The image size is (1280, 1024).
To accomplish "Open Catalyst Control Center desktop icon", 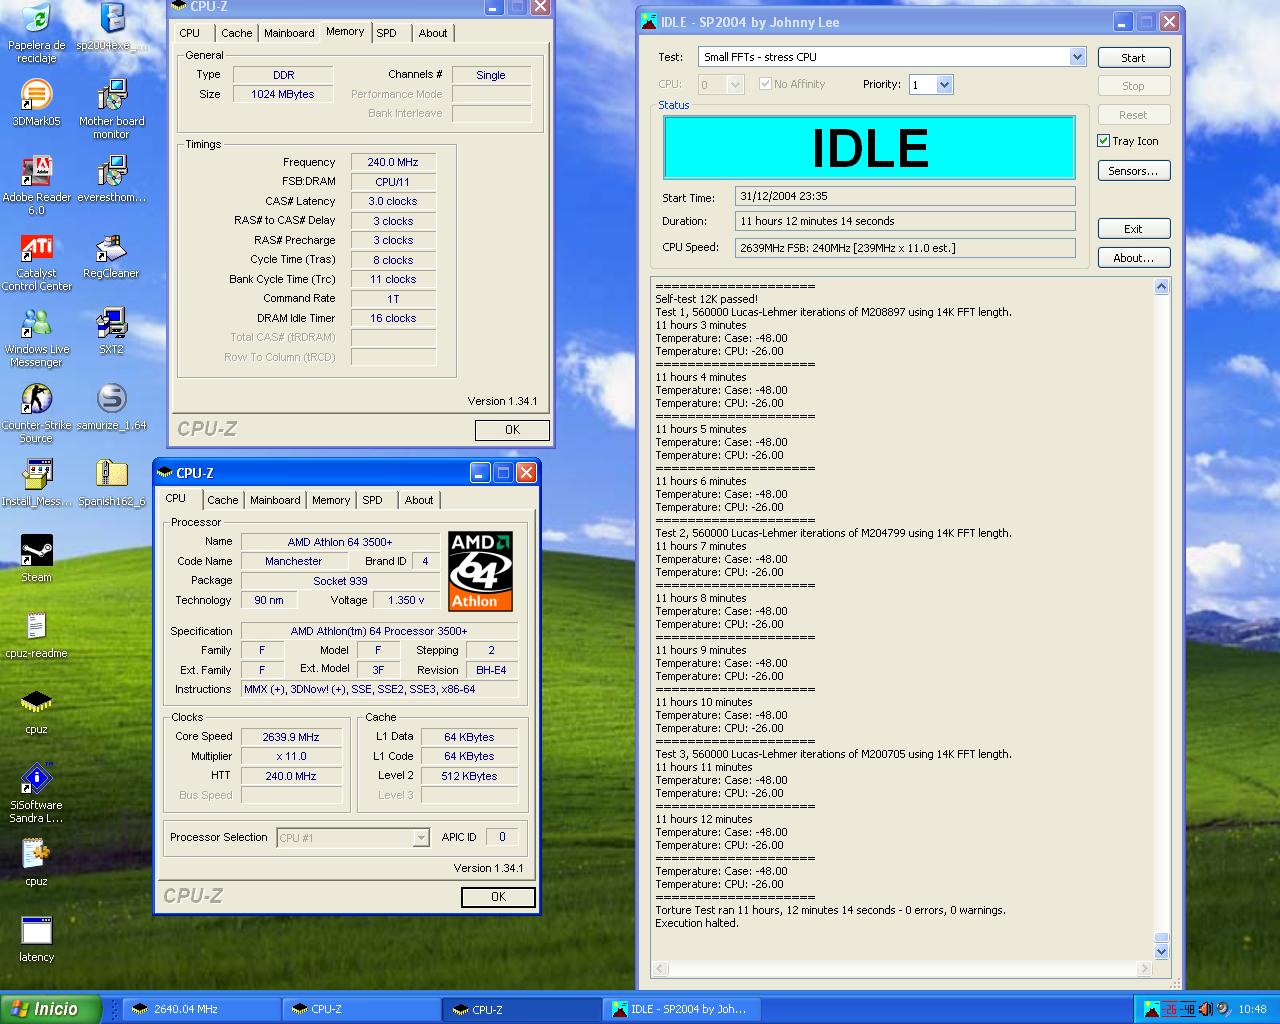I will [36, 249].
